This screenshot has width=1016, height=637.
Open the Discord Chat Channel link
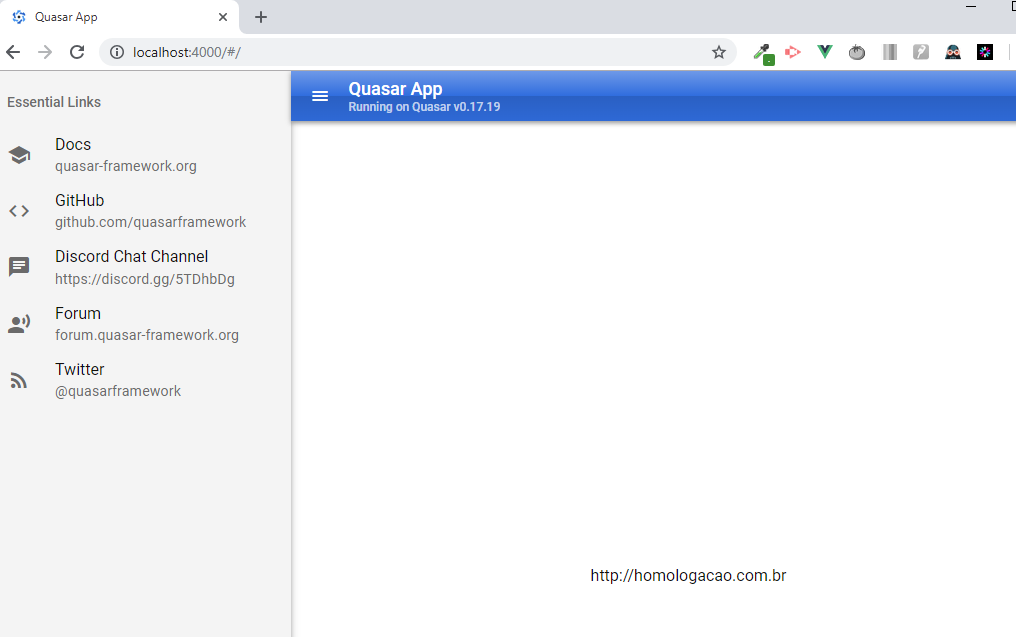(144, 267)
